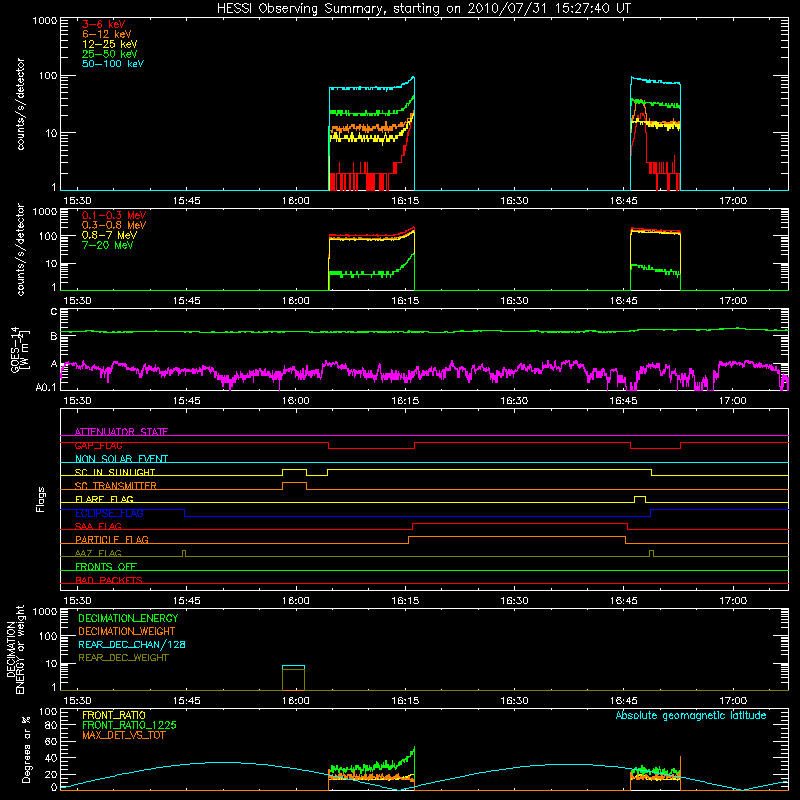This screenshot has height=800, width=800.
Task: Click the 0.3-0.8 MeV legend entry
Action: pos(114,225)
